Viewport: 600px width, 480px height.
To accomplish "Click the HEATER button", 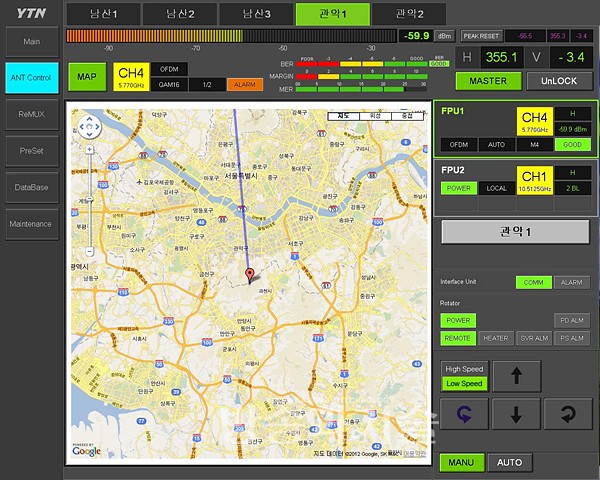I will [496, 338].
